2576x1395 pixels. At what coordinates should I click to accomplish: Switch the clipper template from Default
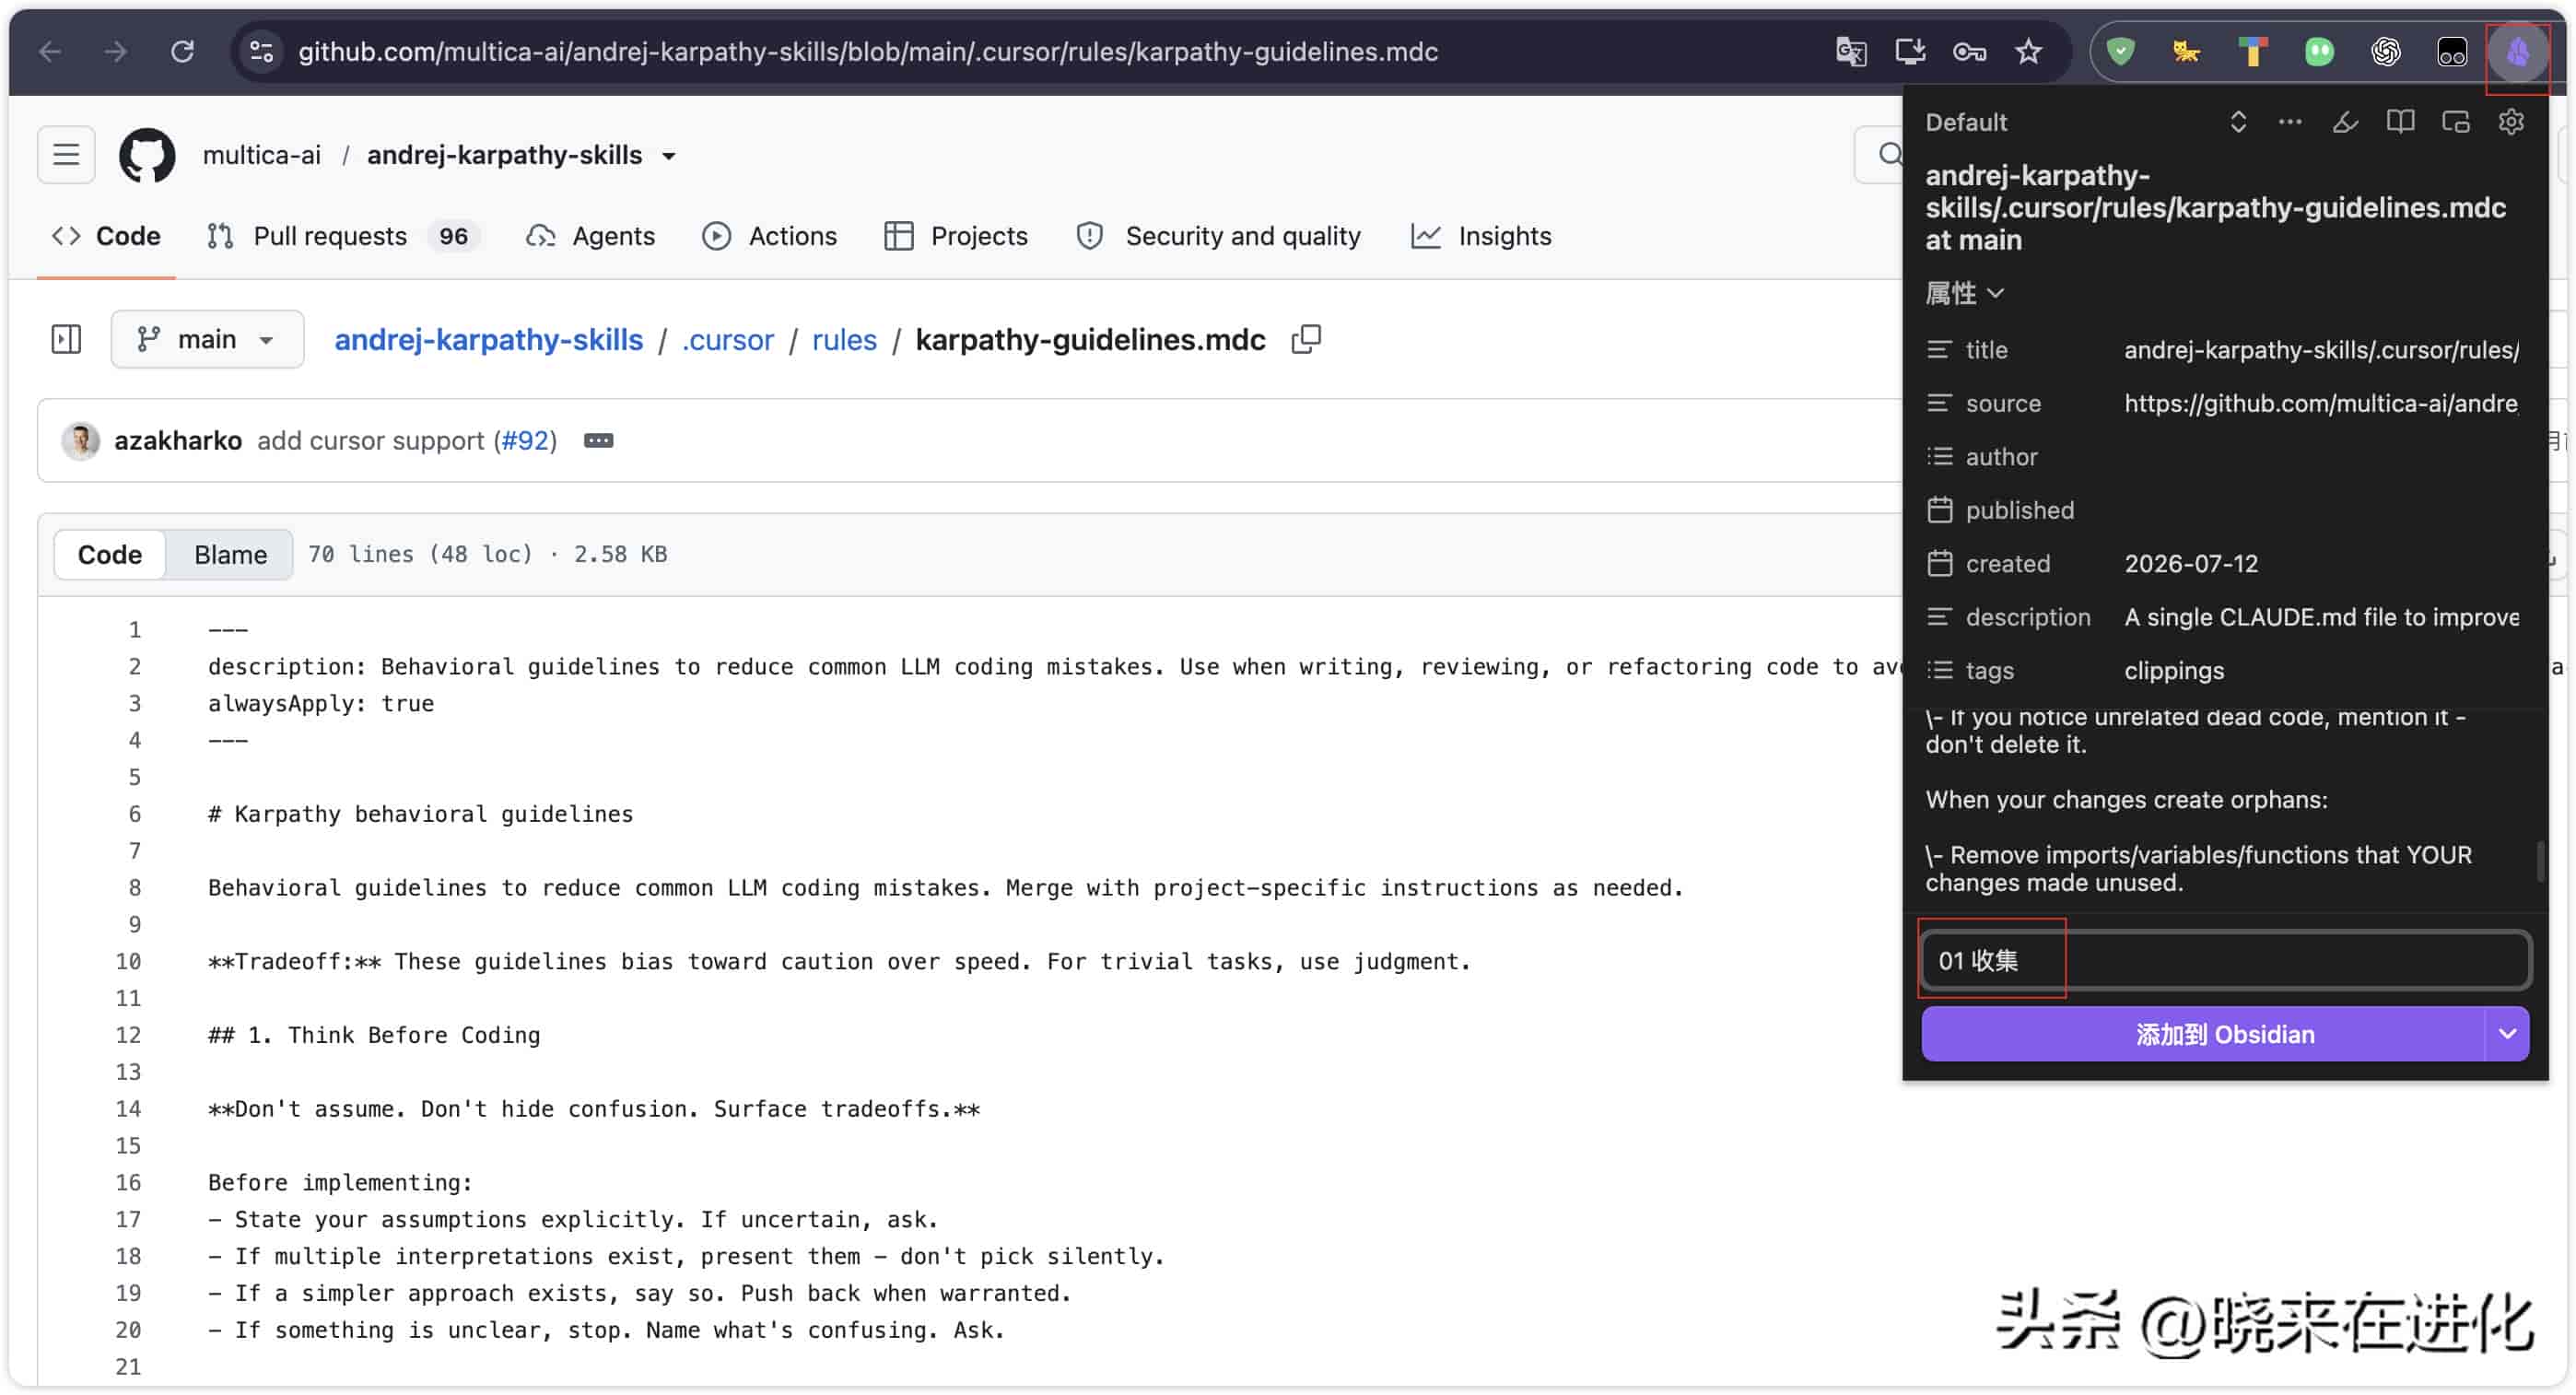pos(2238,122)
